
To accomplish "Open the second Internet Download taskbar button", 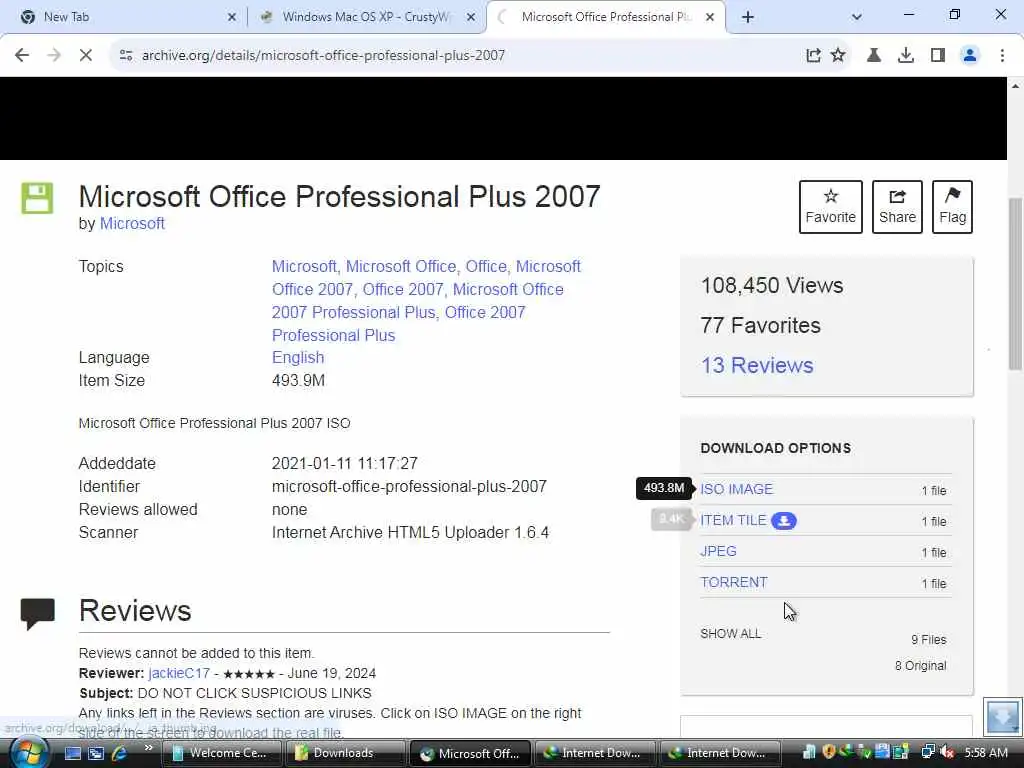I will point(718,753).
